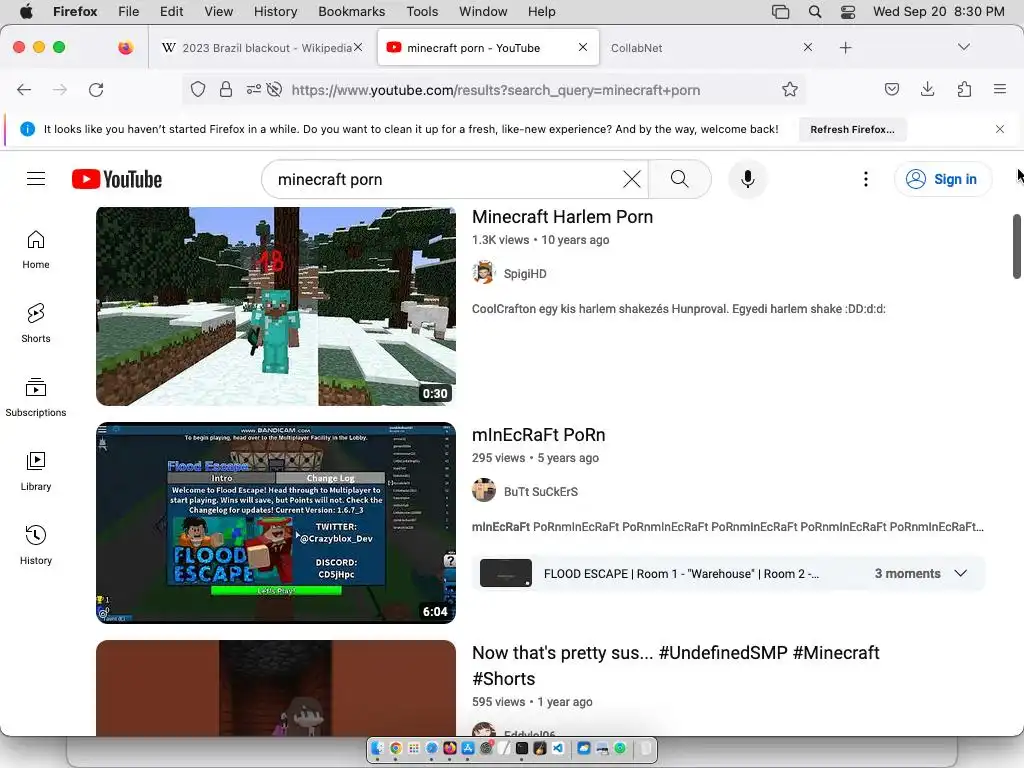
Task: Open the Apple menu
Action: (x=26, y=12)
